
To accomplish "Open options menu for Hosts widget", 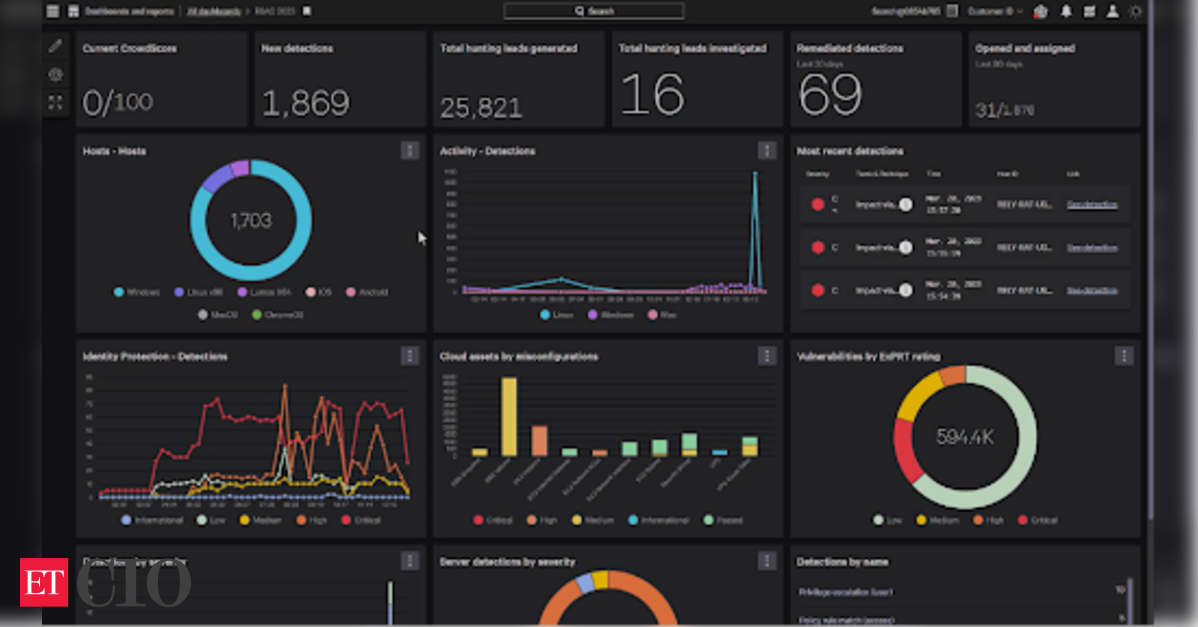I will [x=409, y=150].
